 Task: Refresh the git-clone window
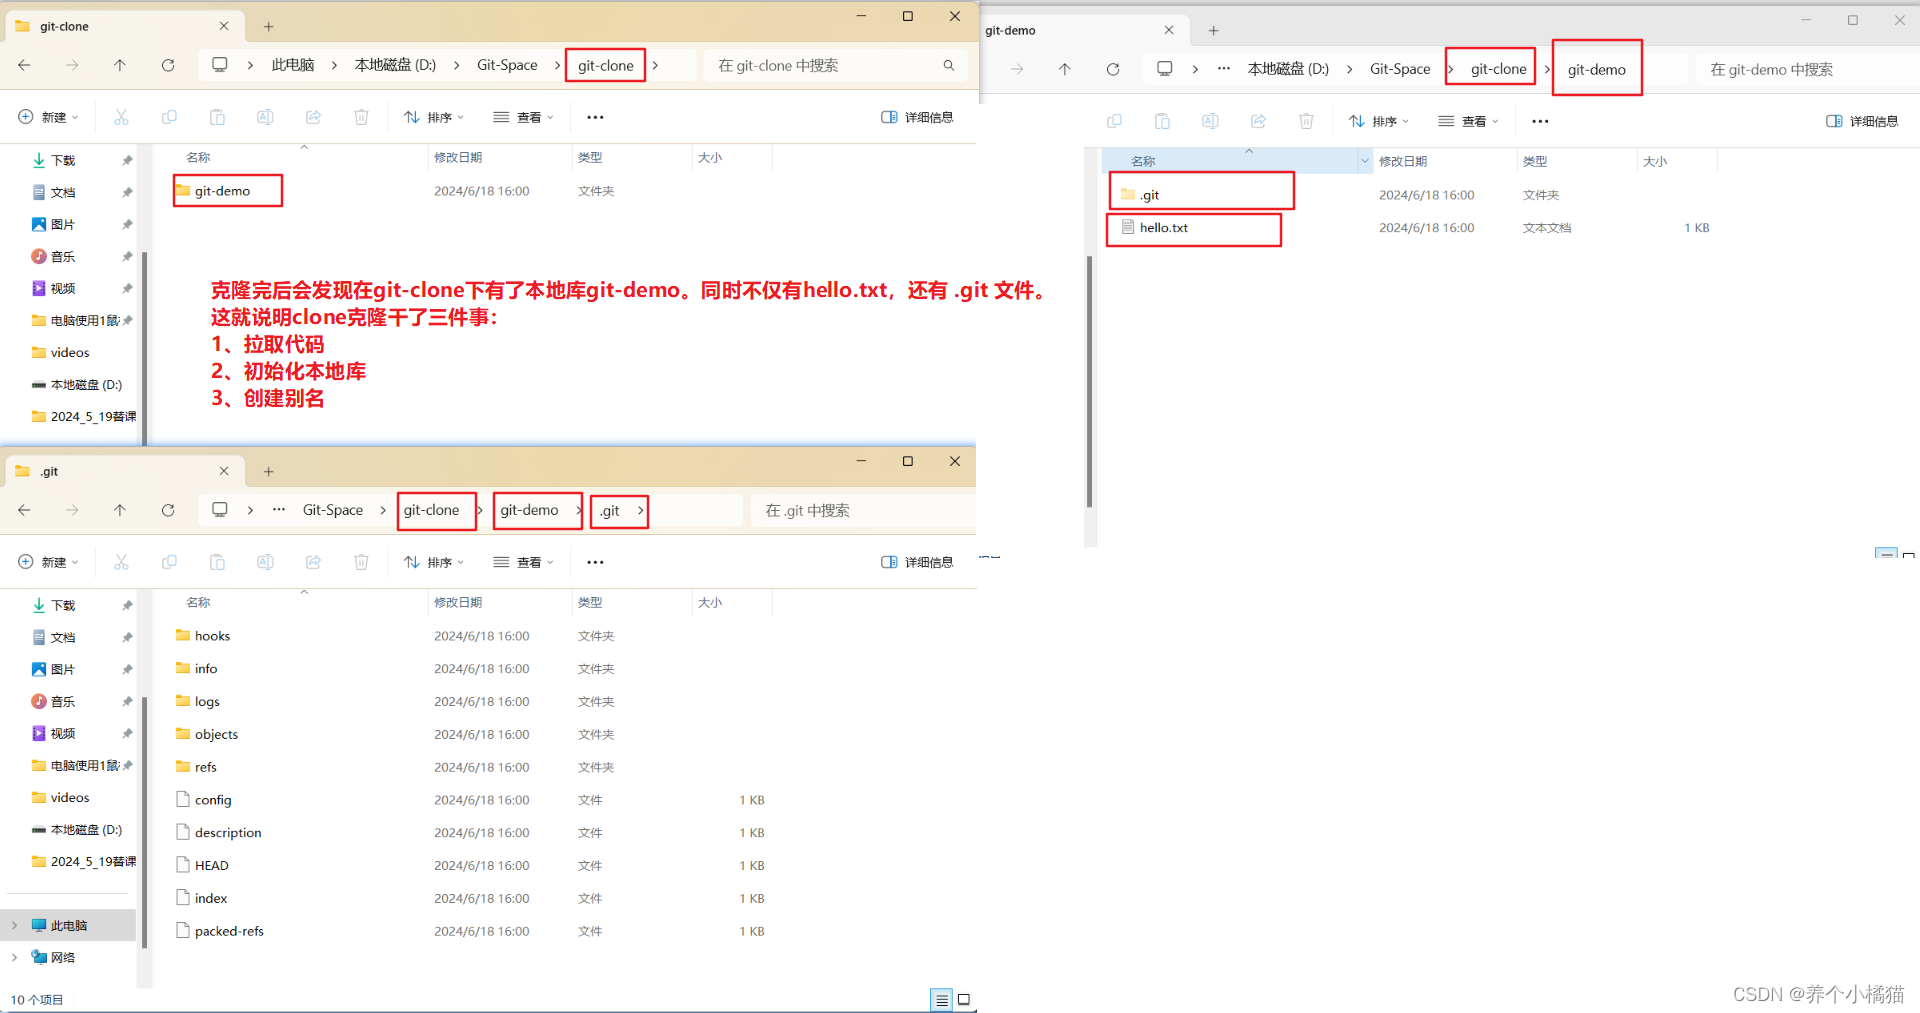(168, 65)
